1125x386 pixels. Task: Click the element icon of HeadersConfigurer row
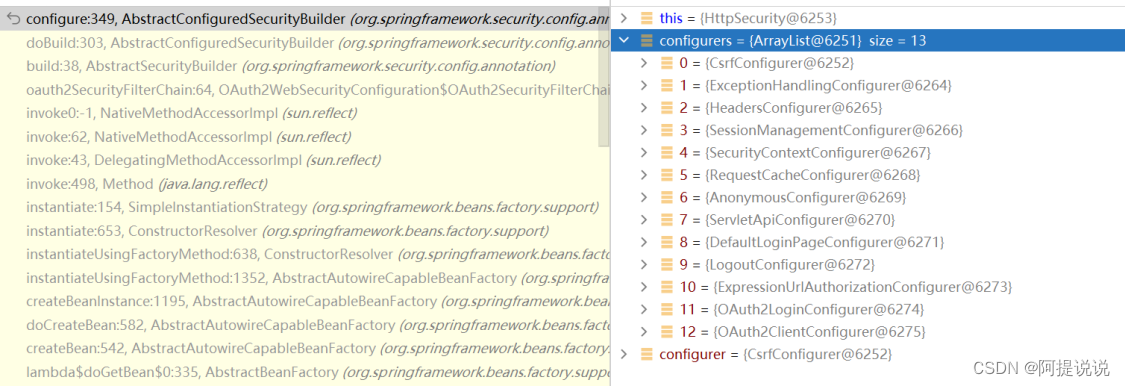tap(667, 108)
